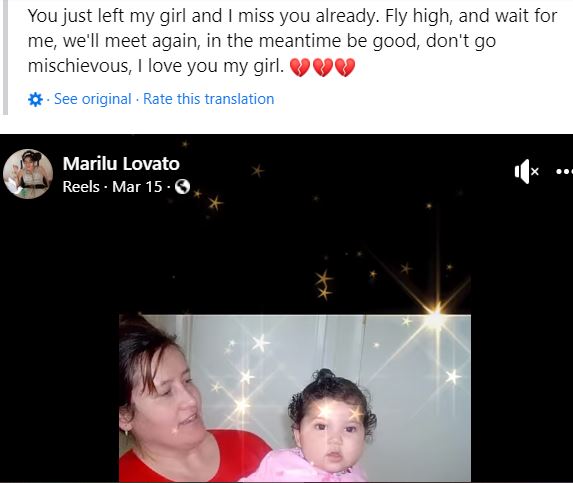
Task: Click the See original link
Action: 92,99
